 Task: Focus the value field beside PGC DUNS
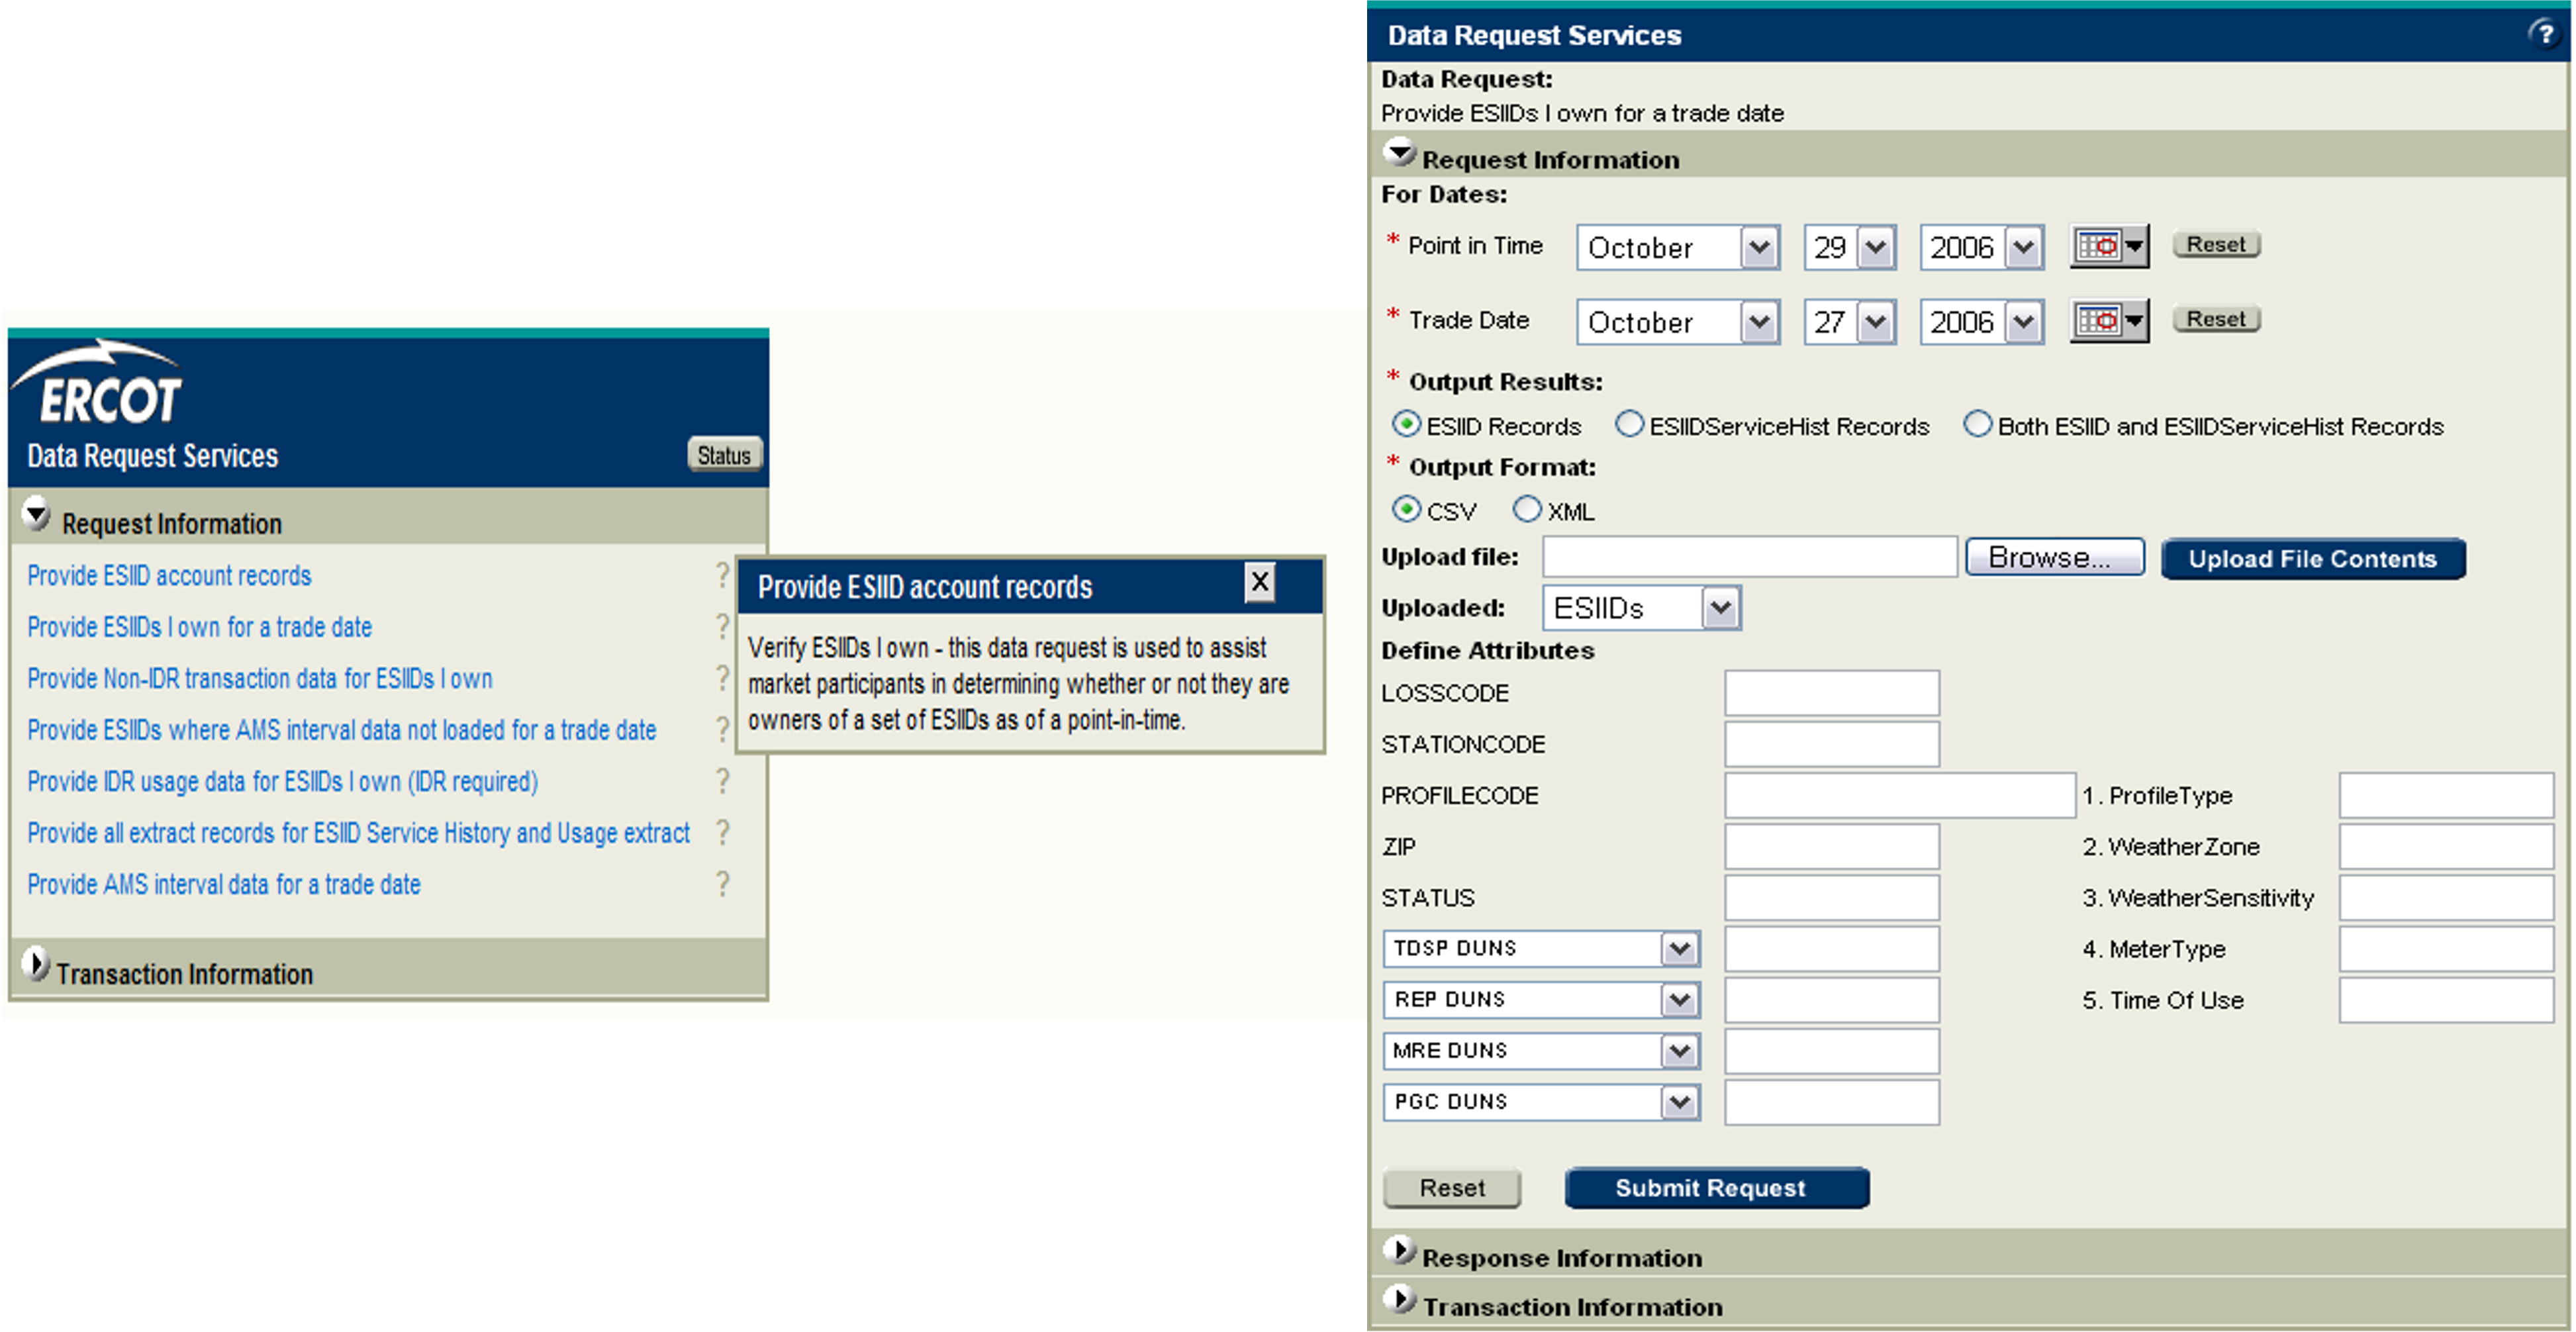point(1832,1102)
